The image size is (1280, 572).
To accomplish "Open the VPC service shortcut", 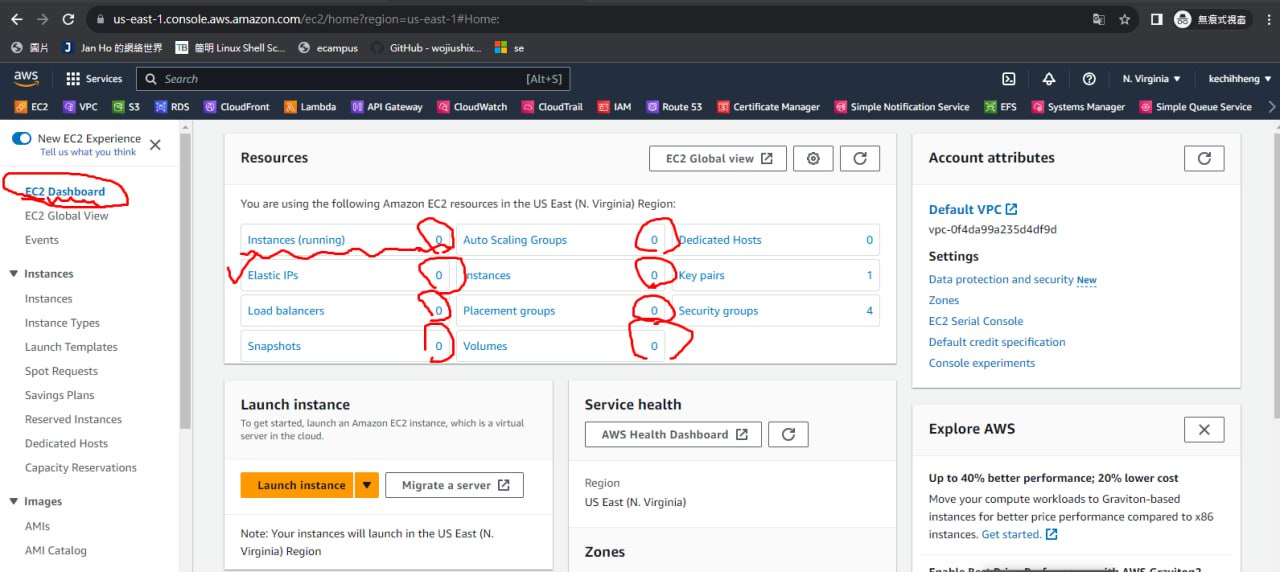I will 80,107.
